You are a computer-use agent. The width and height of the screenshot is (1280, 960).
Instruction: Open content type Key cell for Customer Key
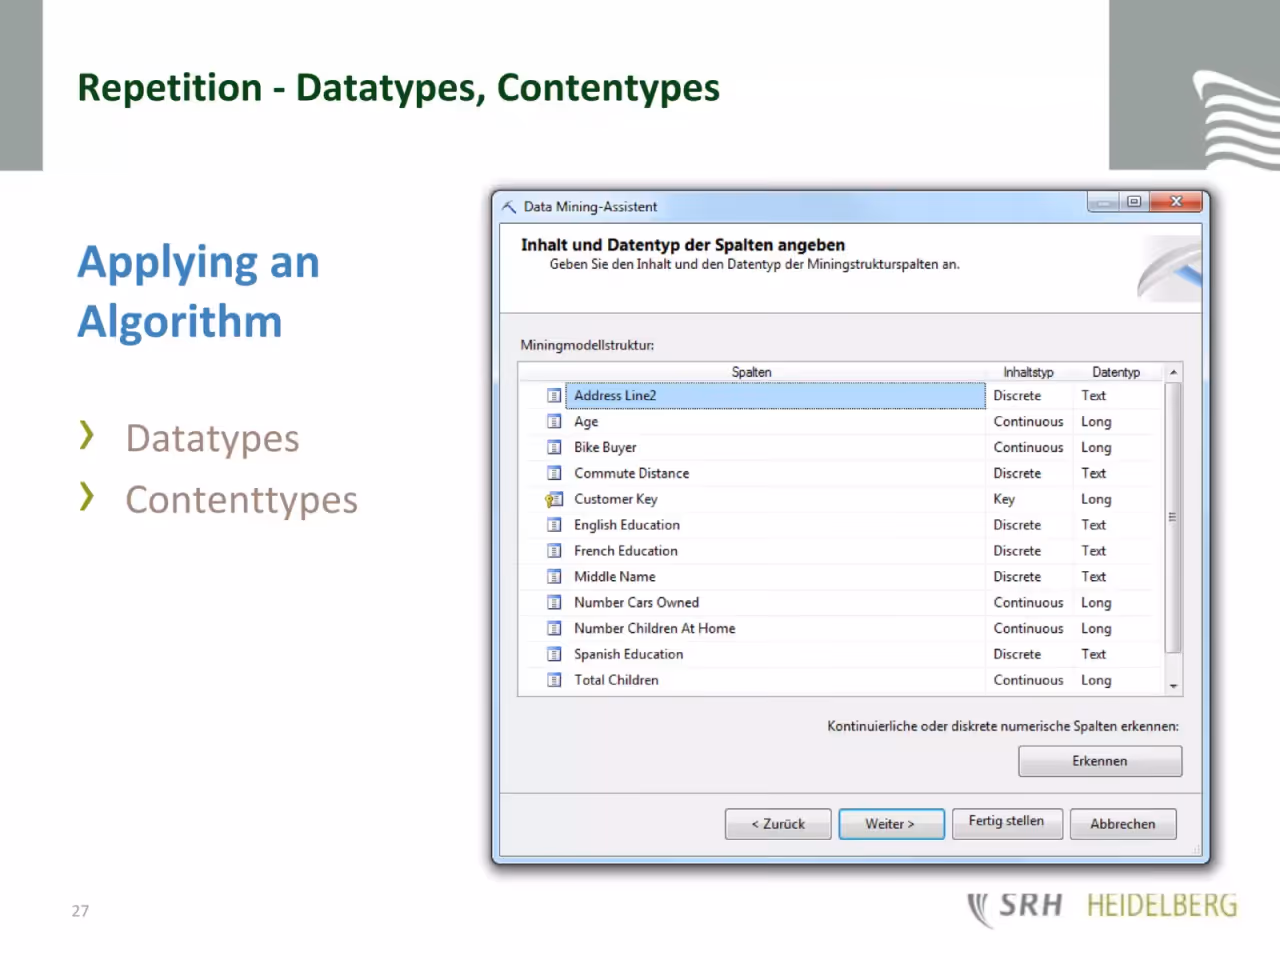1029,499
